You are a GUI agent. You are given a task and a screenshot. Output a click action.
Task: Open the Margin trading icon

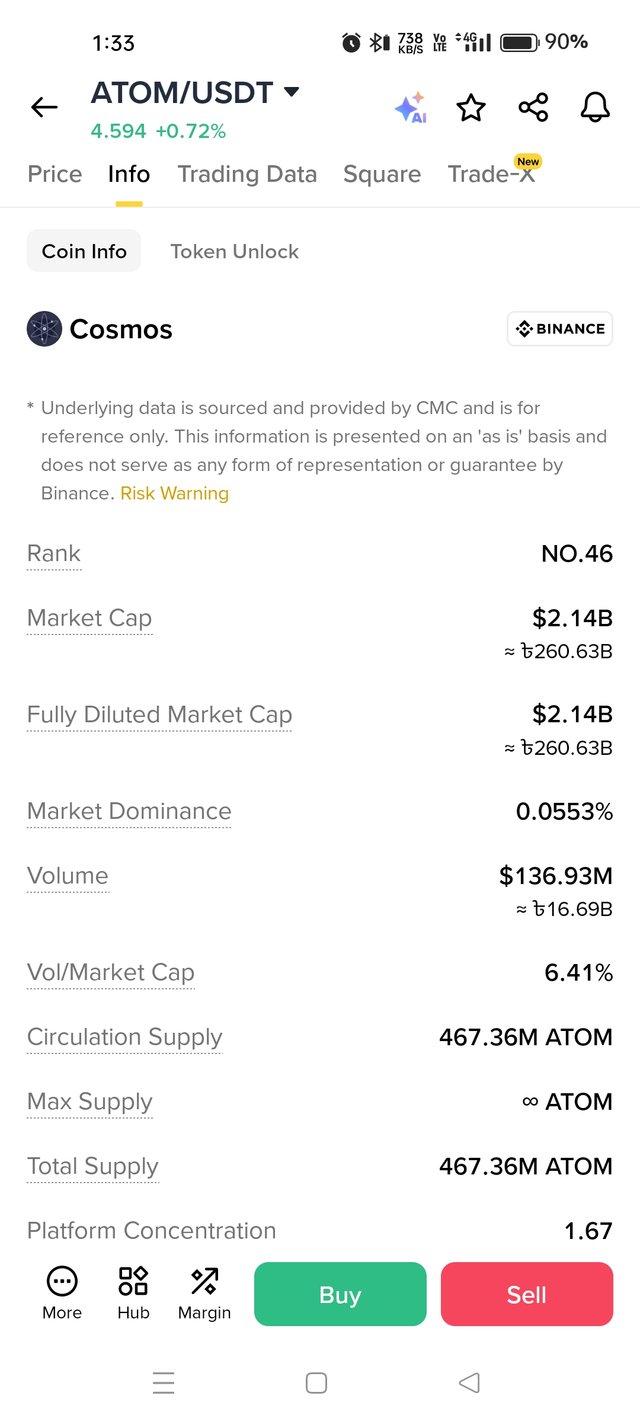204,1293
